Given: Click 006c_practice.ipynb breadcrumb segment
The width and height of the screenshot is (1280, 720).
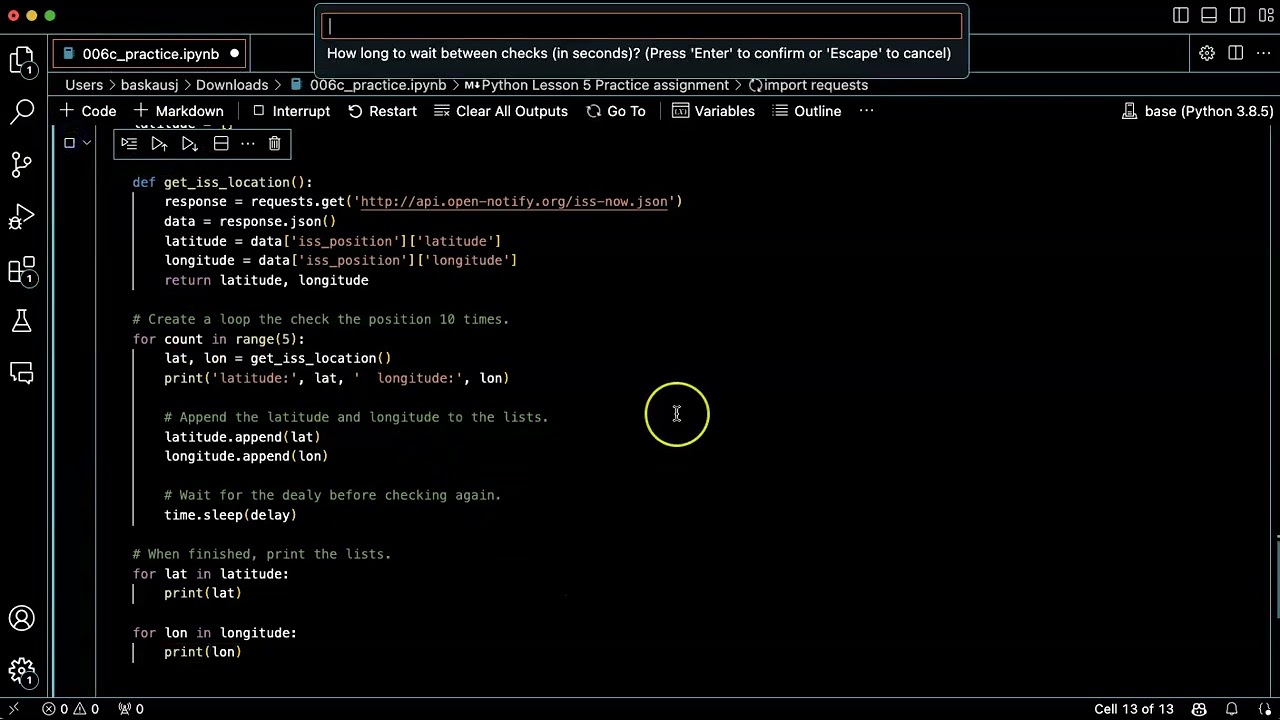Looking at the screenshot, I should 369,85.
